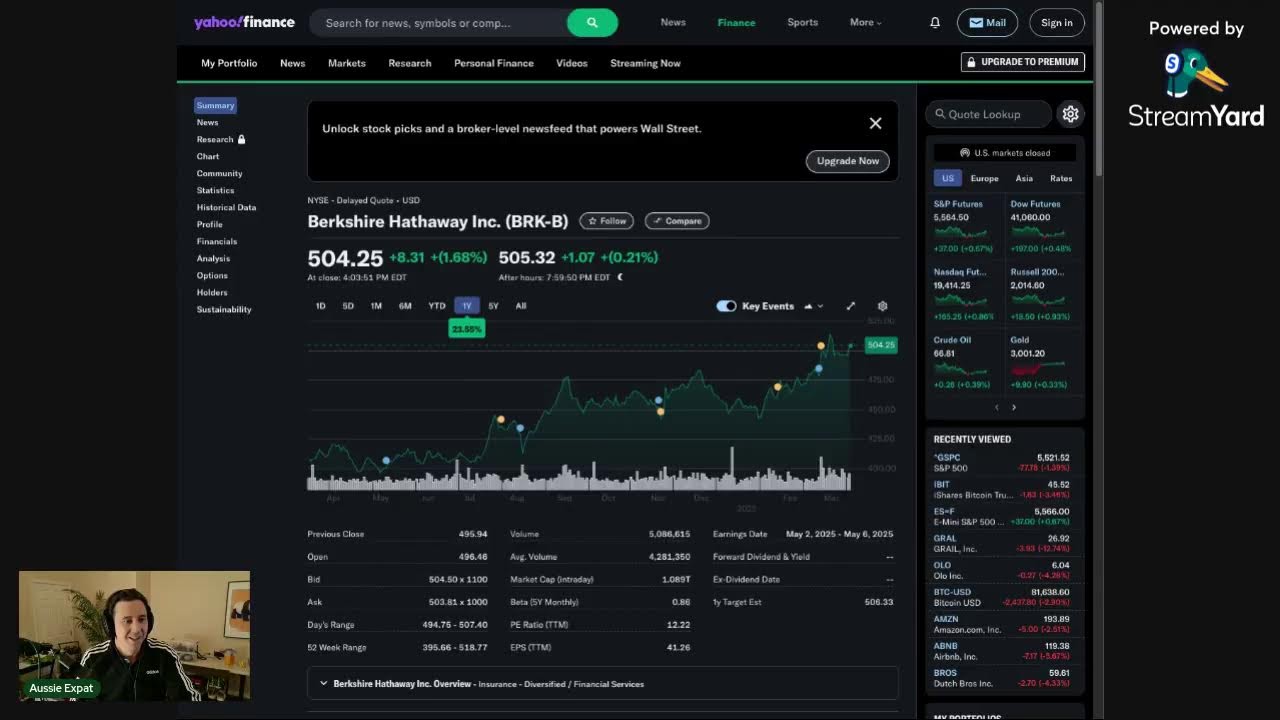The image size is (1280, 720).
Task: Select the 5Y chart range
Action: (x=493, y=306)
